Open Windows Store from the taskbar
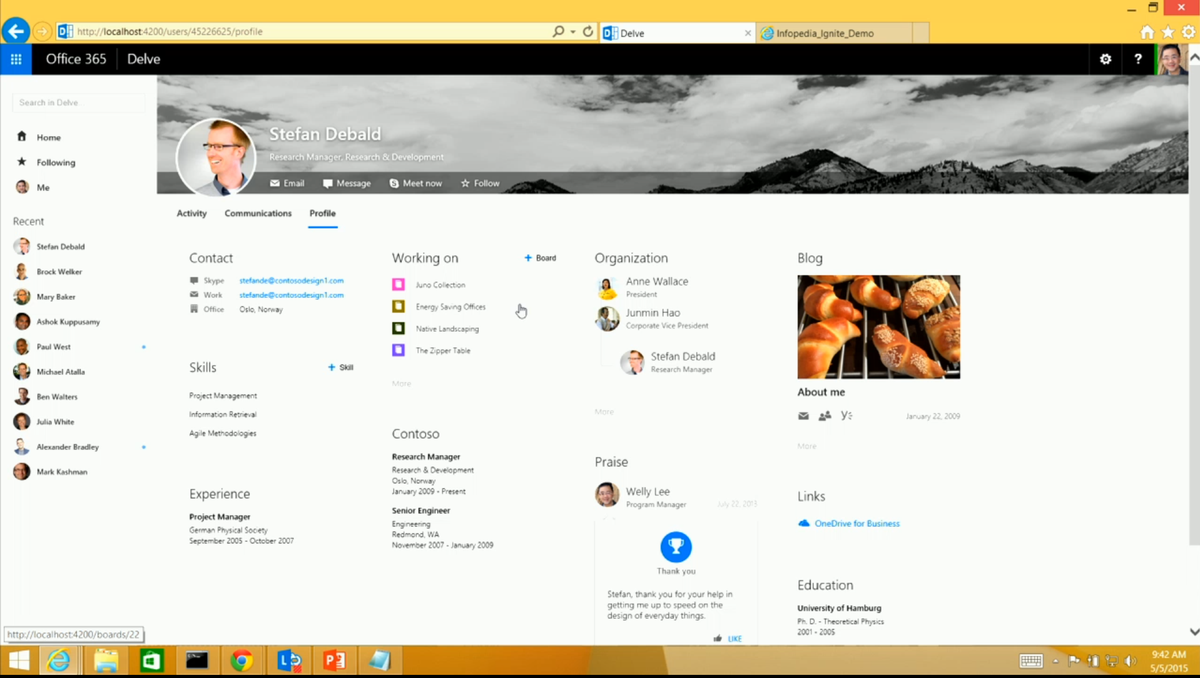The height and width of the screenshot is (678, 1200). pyautogui.click(x=152, y=660)
